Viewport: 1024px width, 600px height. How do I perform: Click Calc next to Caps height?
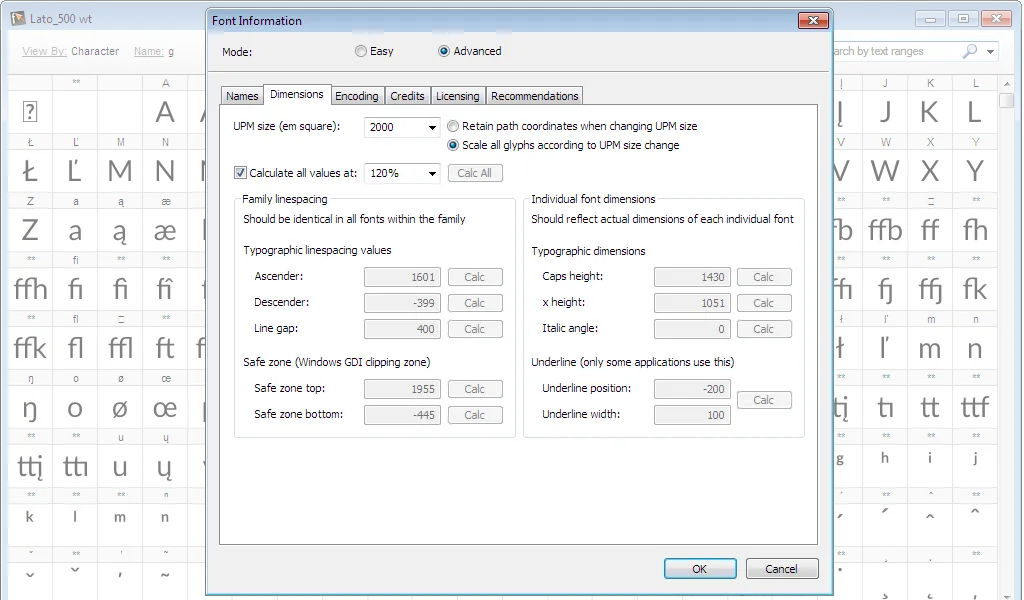coord(764,277)
